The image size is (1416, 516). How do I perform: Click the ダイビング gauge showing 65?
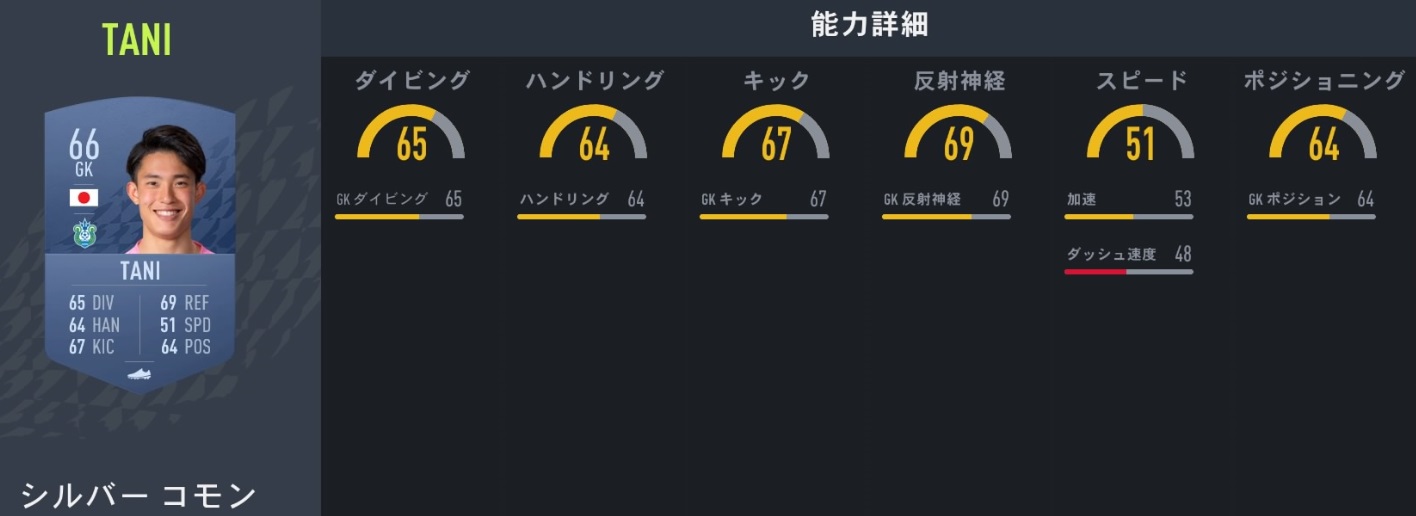[x=411, y=135]
